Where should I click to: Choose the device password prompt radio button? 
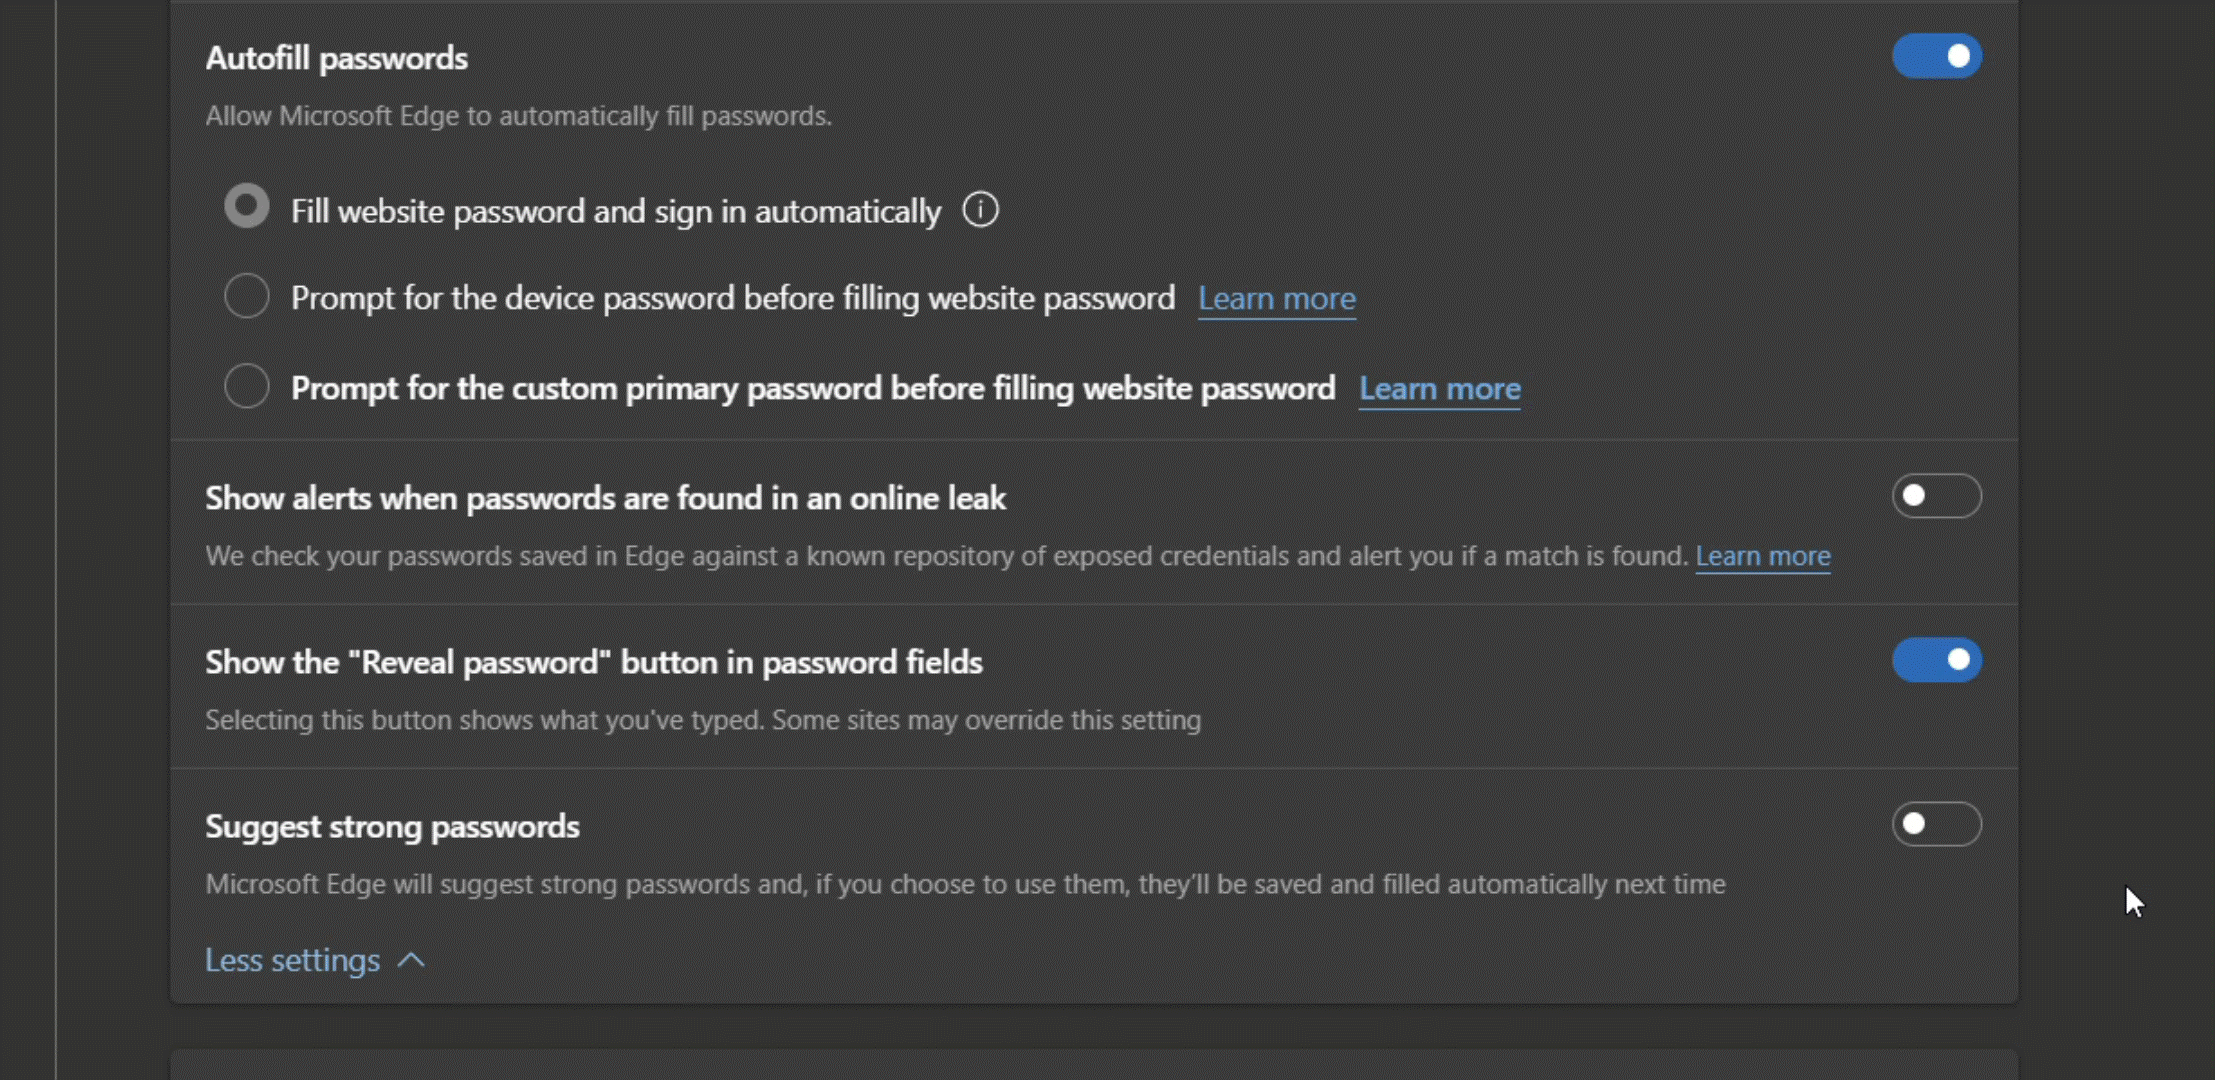pos(247,296)
